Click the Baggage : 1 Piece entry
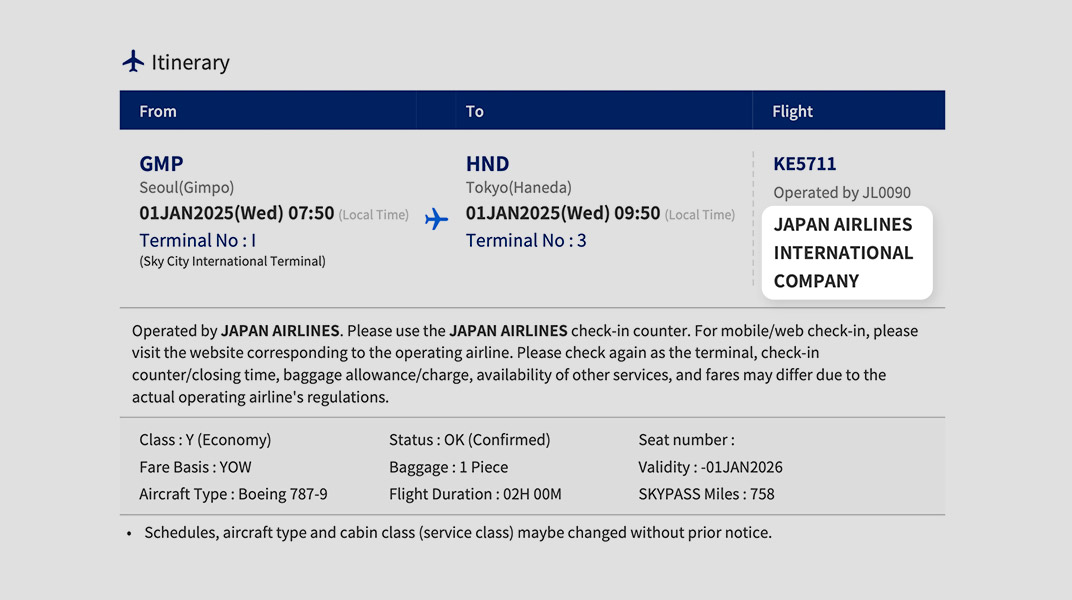The height and width of the screenshot is (600, 1072). tap(448, 467)
